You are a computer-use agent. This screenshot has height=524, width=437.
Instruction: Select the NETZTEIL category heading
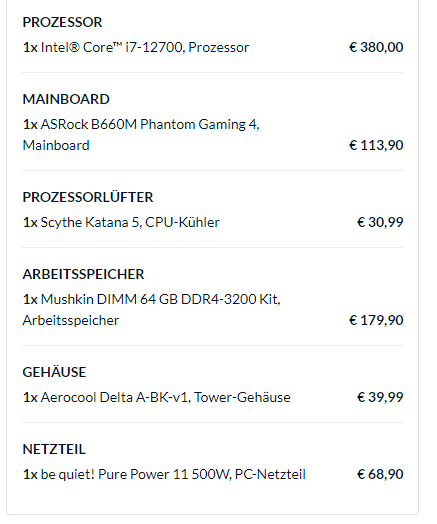pyautogui.click(x=54, y=449)
